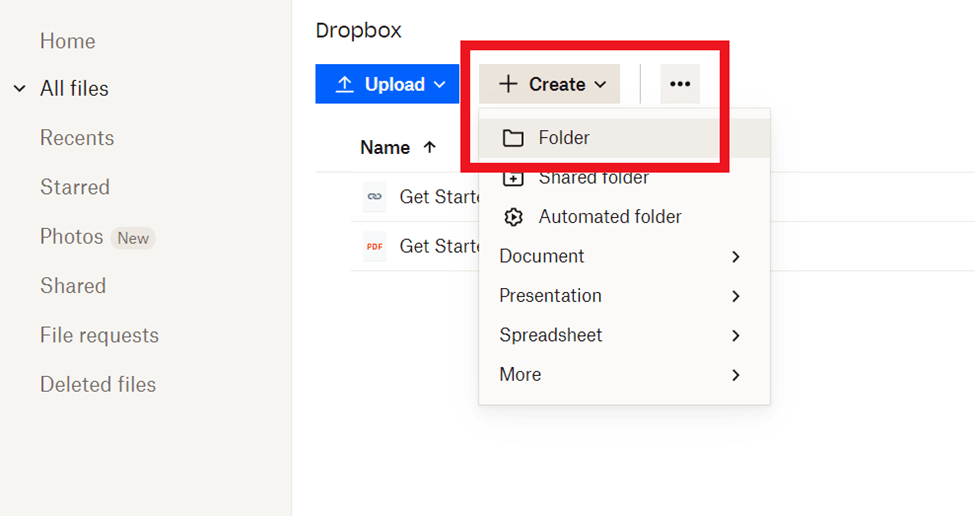Click the folder icon in Create menu

pos(513,137)
